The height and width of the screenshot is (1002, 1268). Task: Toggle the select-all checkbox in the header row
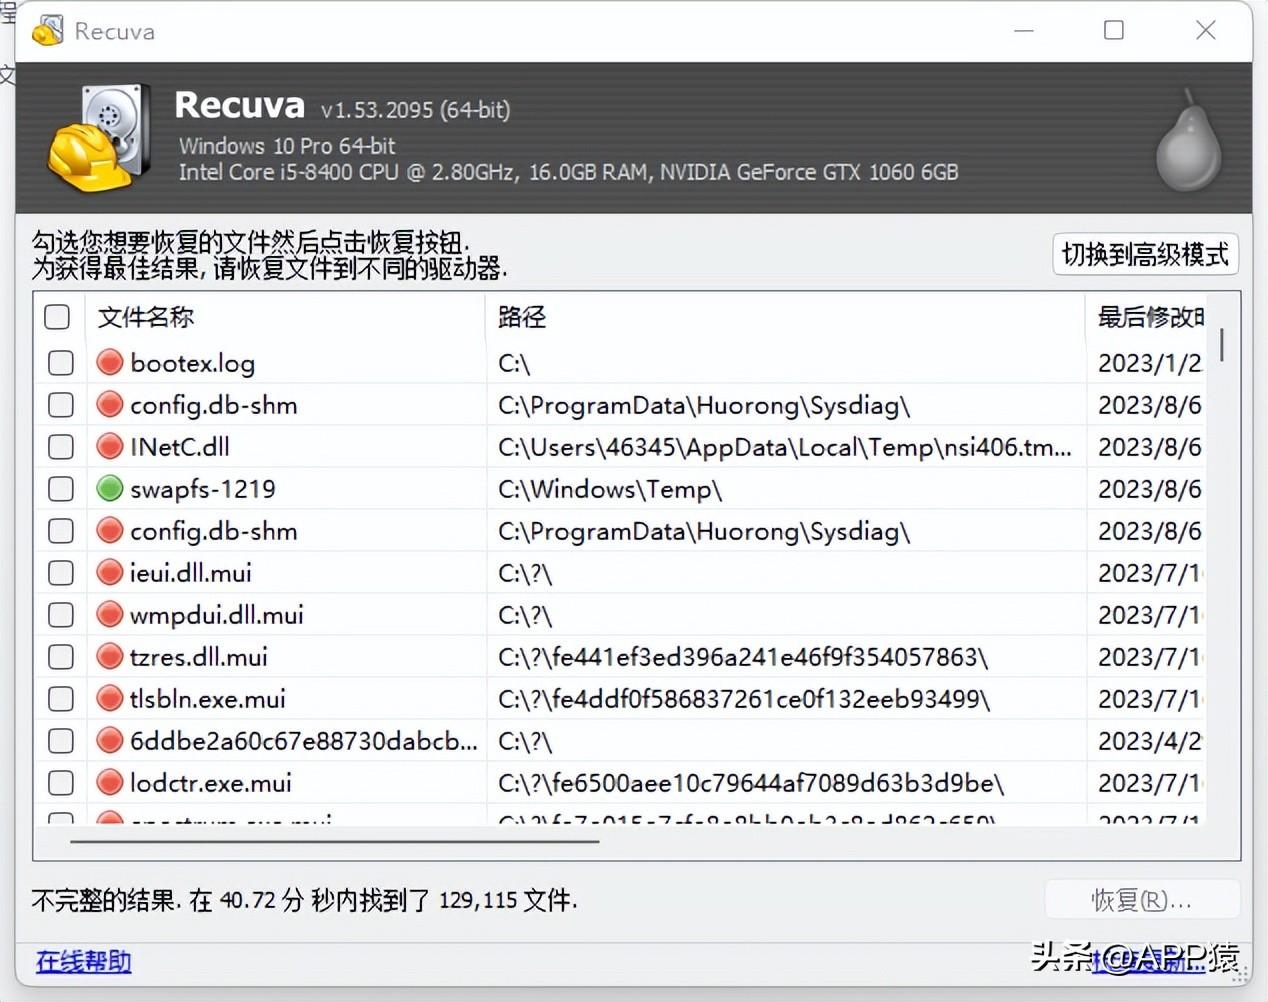(x=57, y=317)
